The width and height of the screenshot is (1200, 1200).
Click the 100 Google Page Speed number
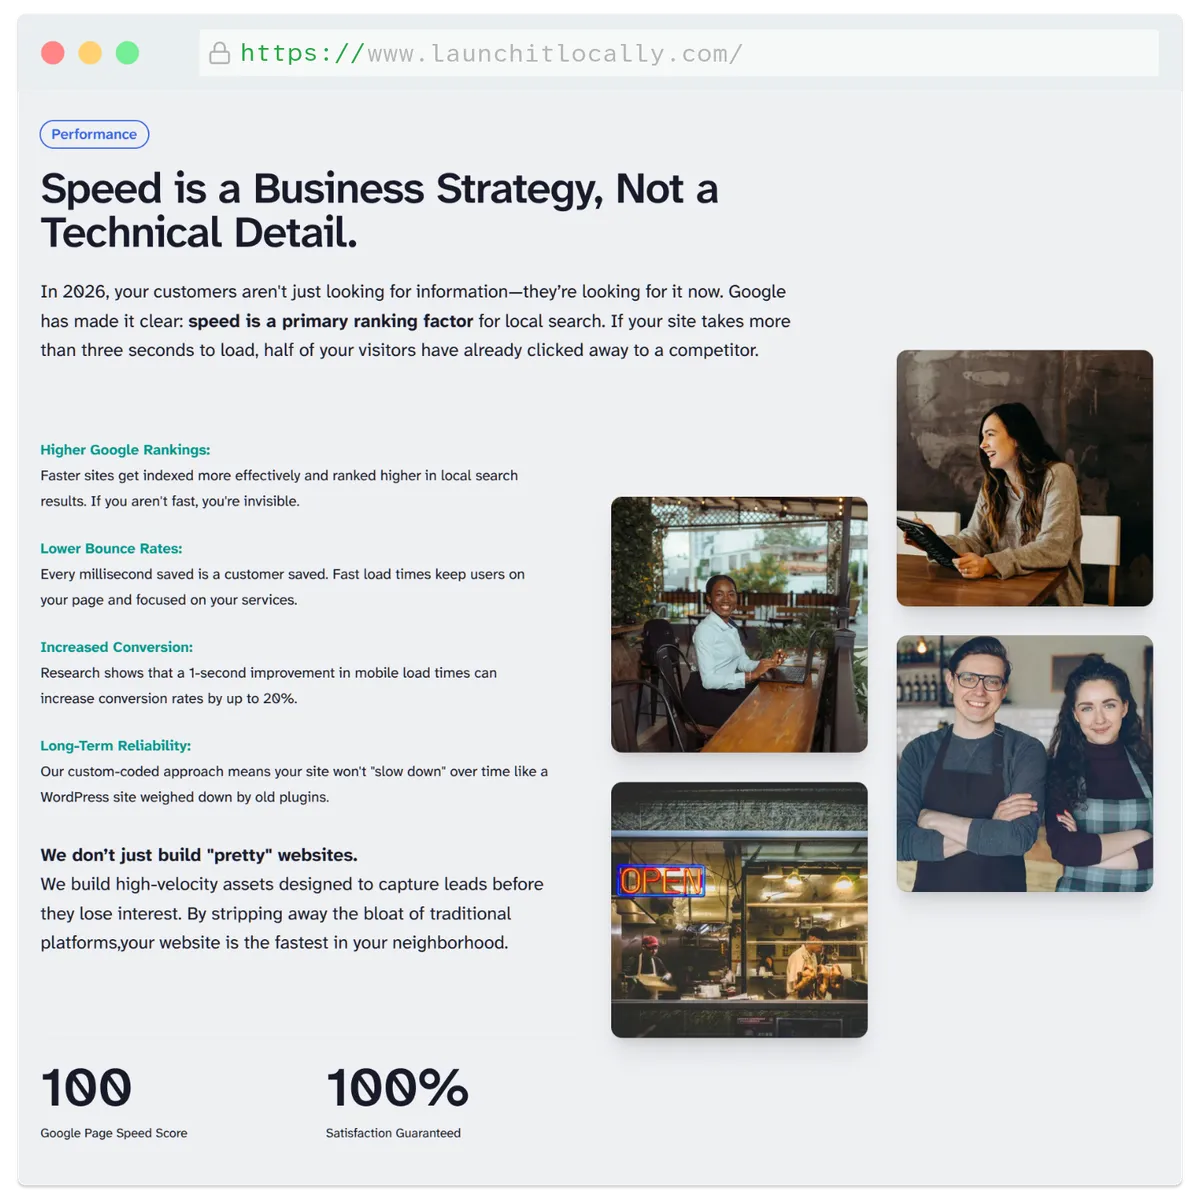click(x=86, y=1088)
